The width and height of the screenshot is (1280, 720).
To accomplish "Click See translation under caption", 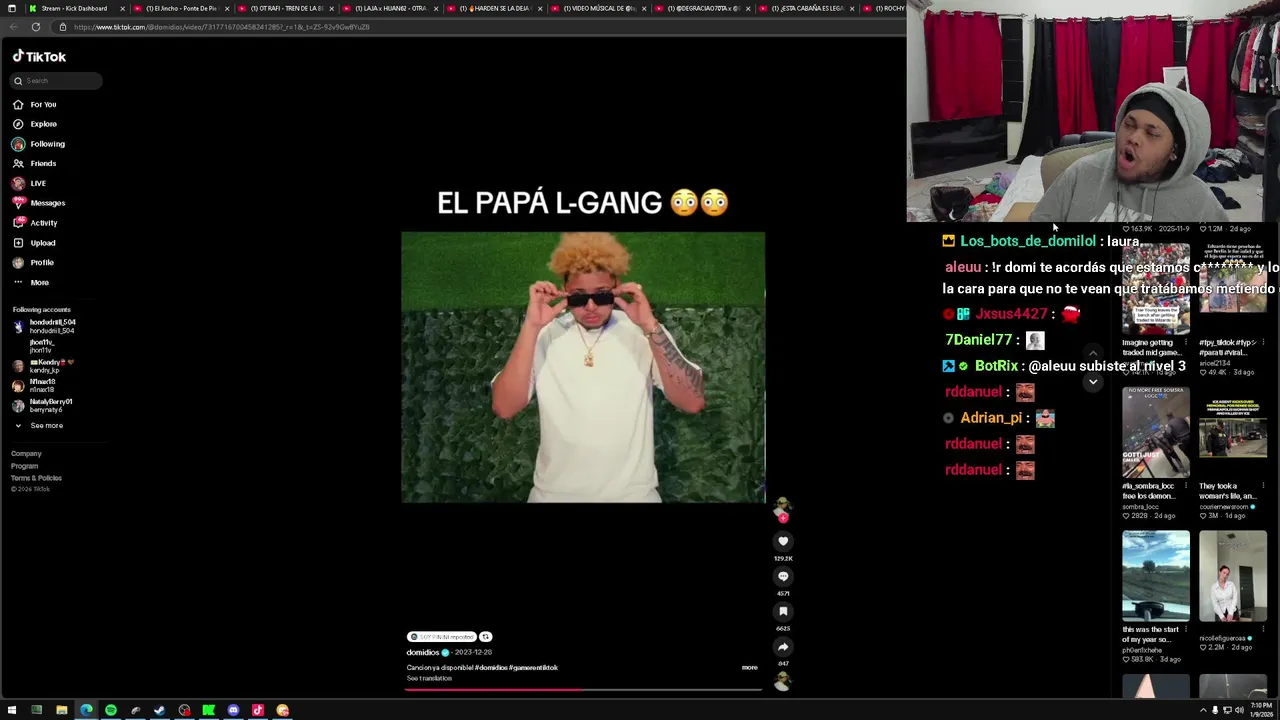I will pyautogui.click(x=429, y=678).
